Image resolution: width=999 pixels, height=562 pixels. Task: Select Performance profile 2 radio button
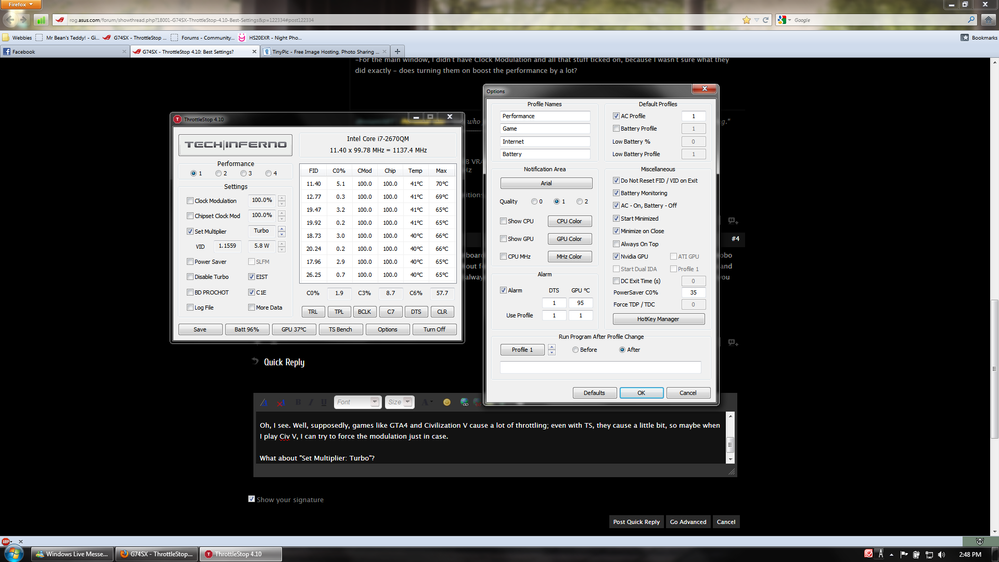[219, 173]
